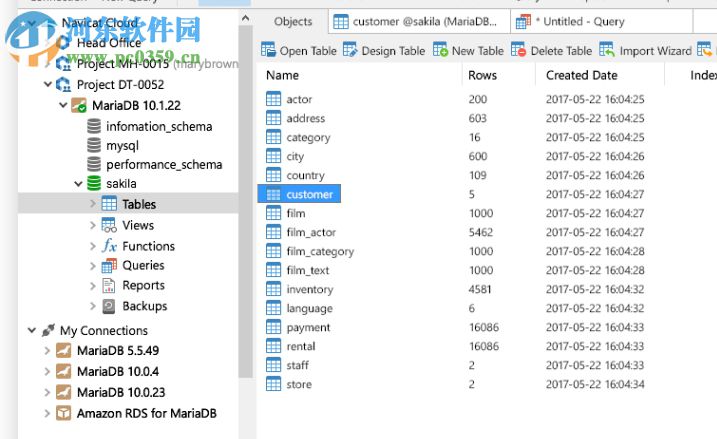Click the payment table icon
Screen dimensions: 717x439
273,327
